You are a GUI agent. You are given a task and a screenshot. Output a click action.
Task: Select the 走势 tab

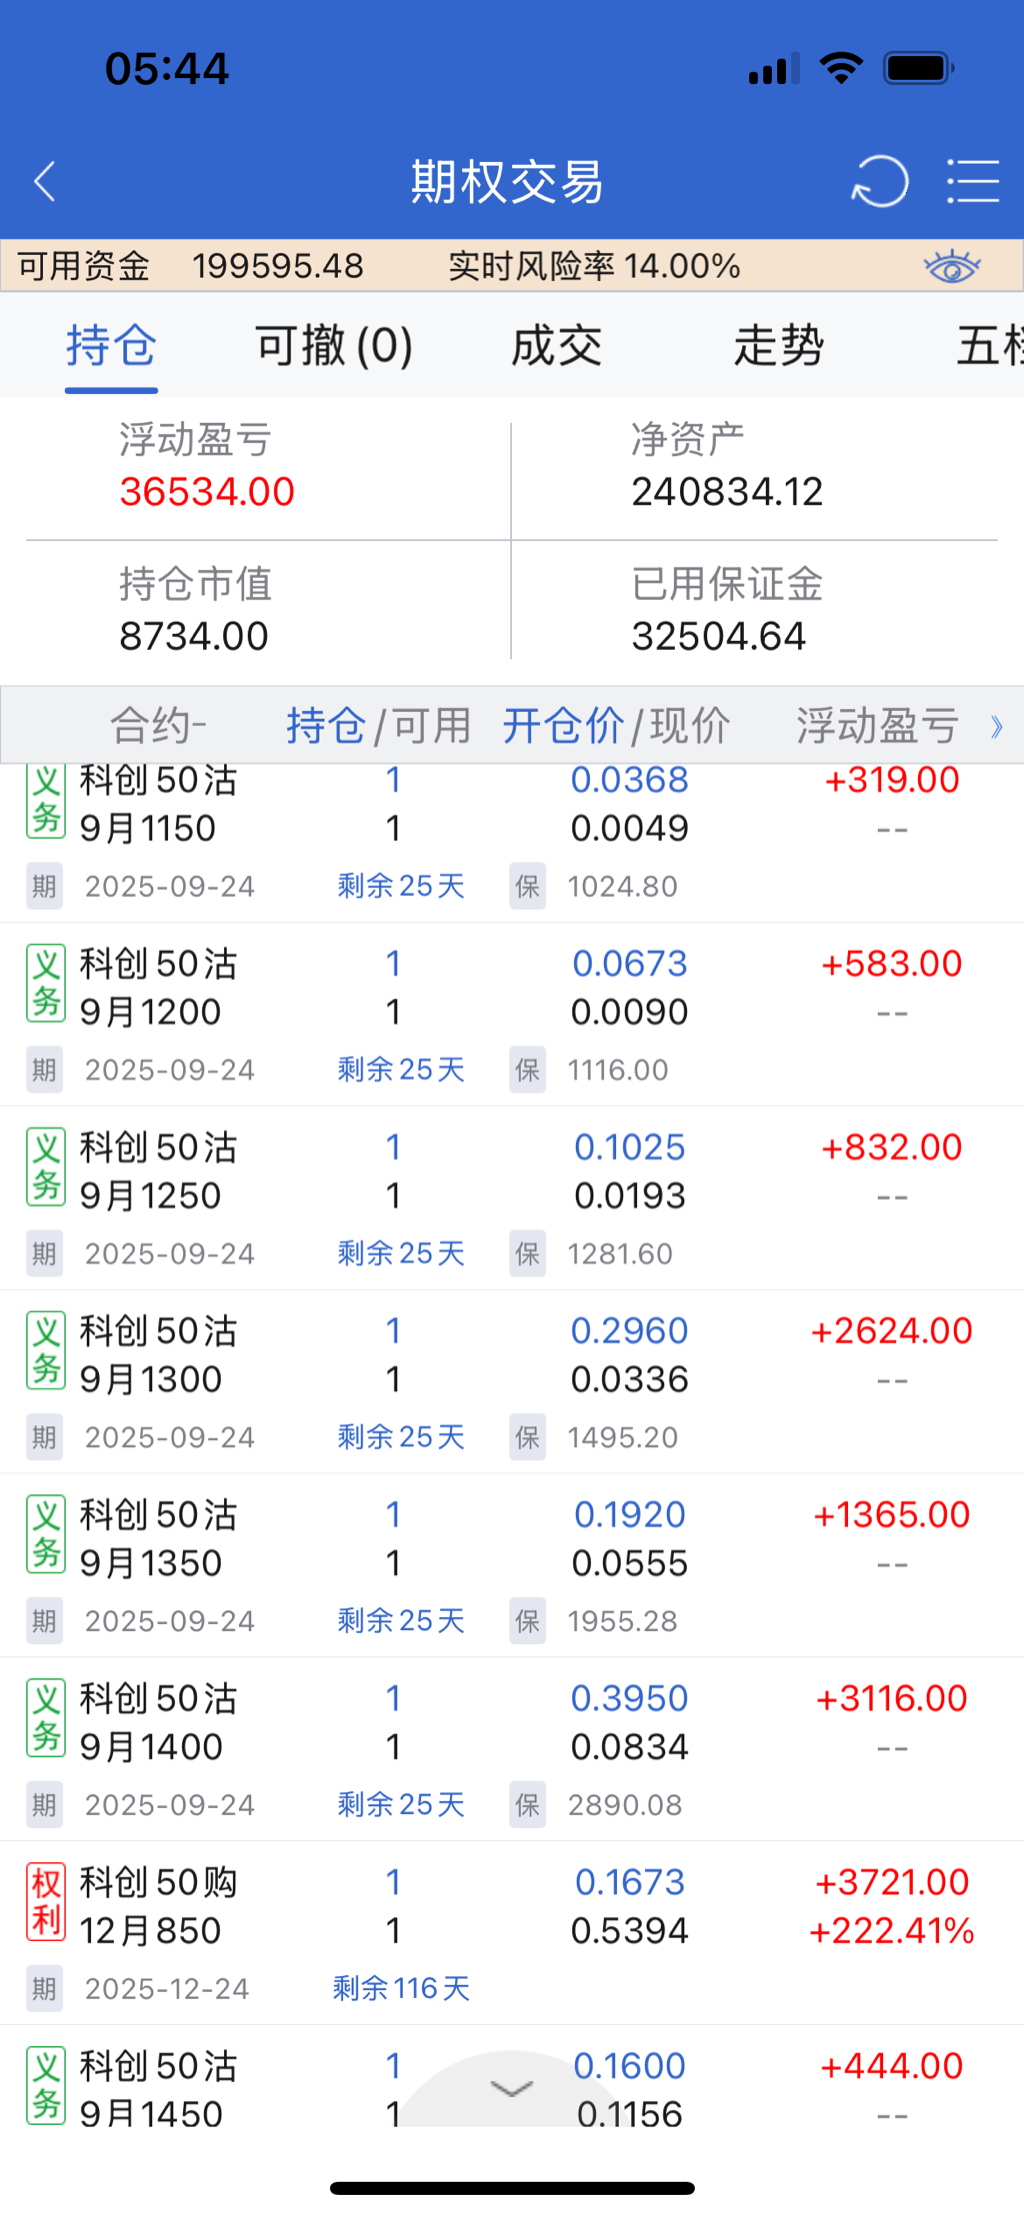point(778,346)
